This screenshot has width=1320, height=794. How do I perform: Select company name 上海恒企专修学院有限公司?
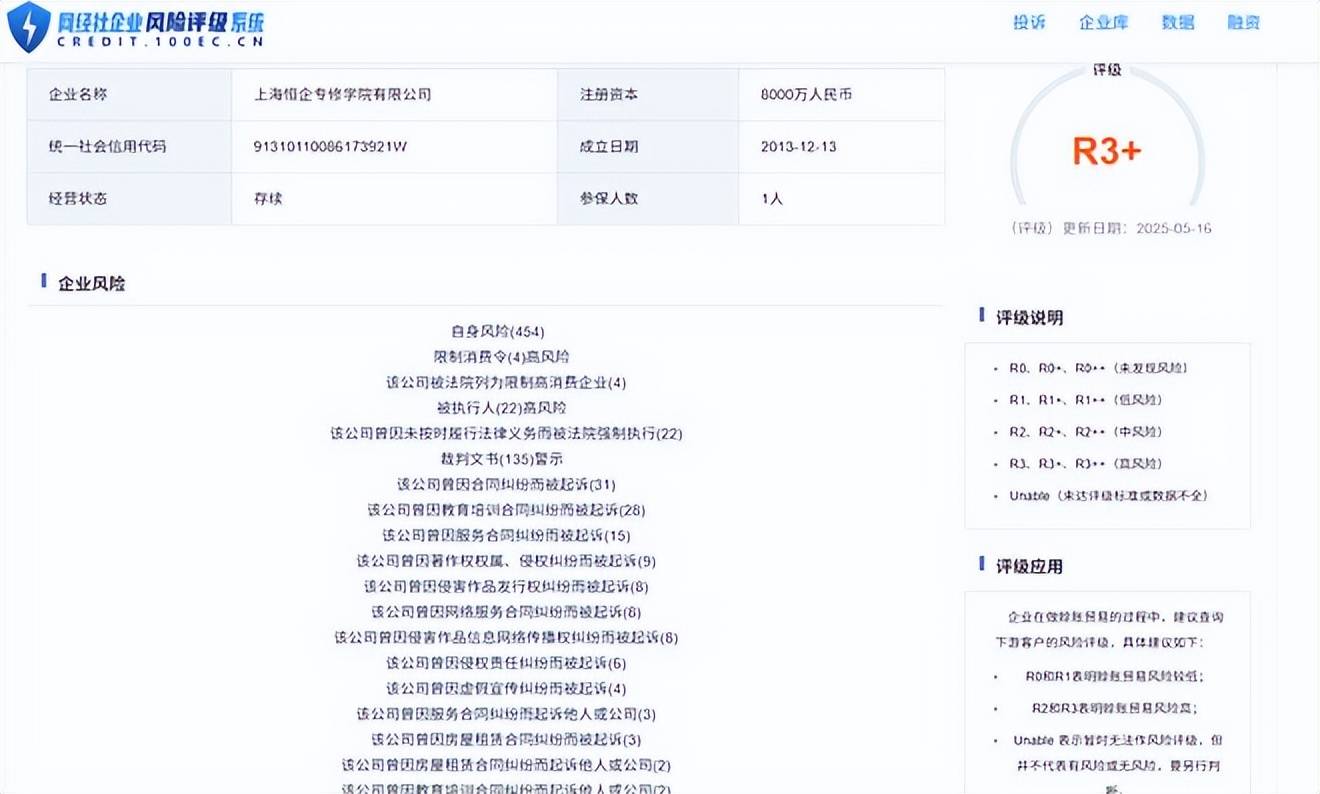pyautogui.click(x=343, y=95)
